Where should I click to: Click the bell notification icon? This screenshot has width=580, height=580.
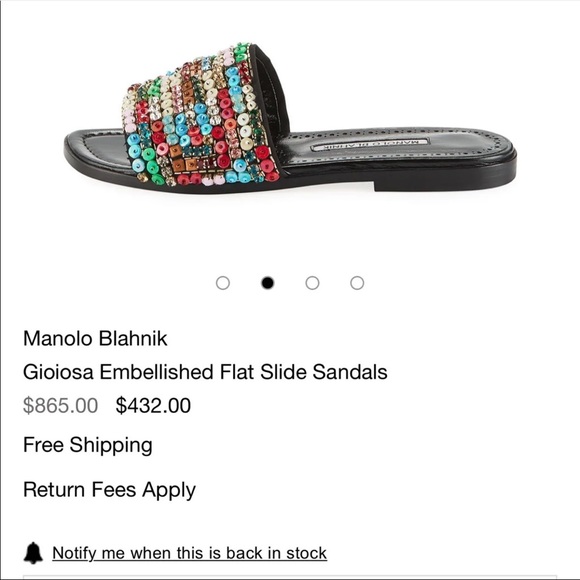pyautogui.click(x=33, y=553)
